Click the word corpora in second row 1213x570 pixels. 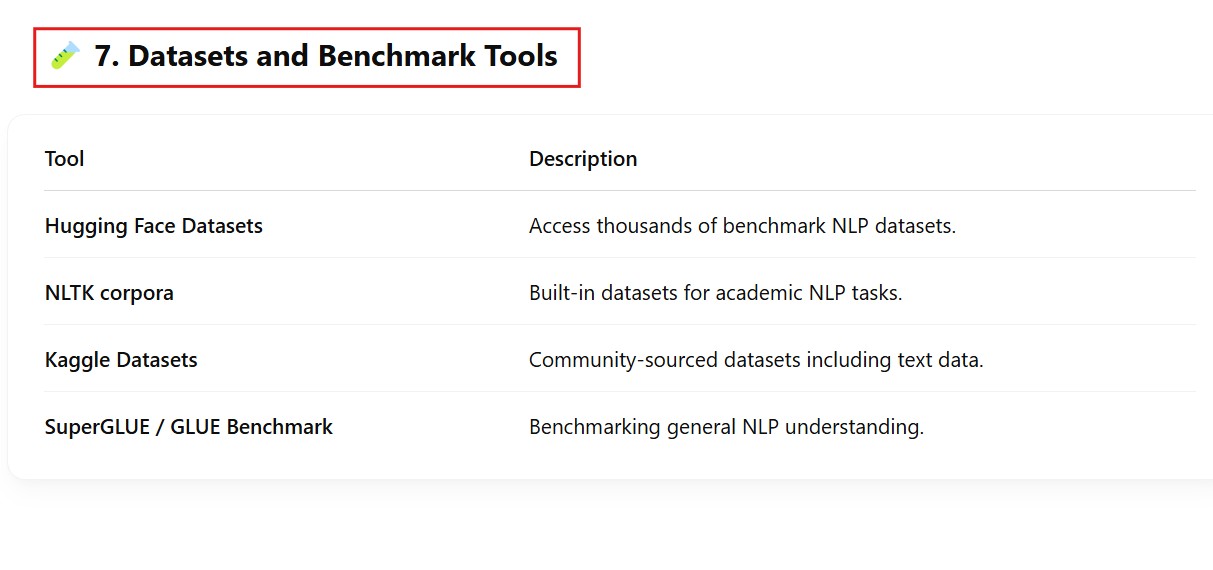coord(137,293)
